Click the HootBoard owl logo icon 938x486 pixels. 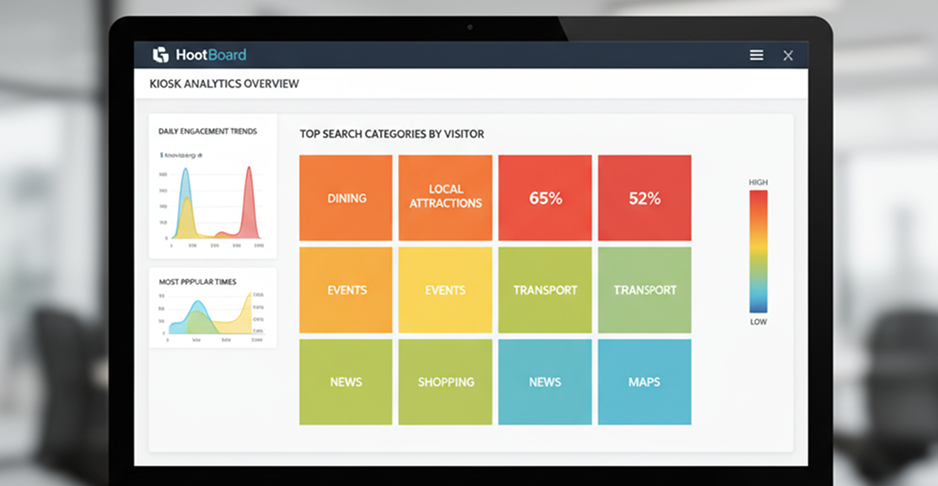point(161,55)
